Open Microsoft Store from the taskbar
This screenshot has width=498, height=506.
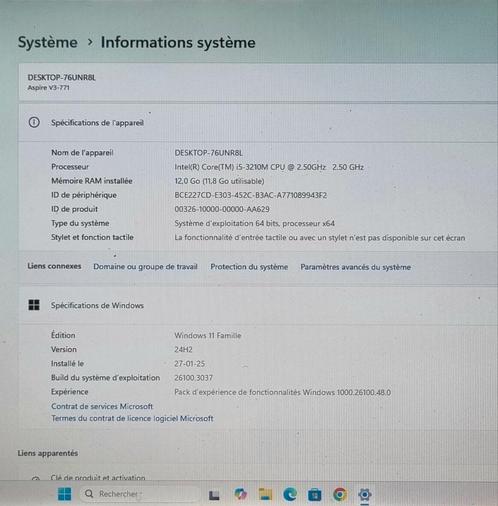coord(315,494)
